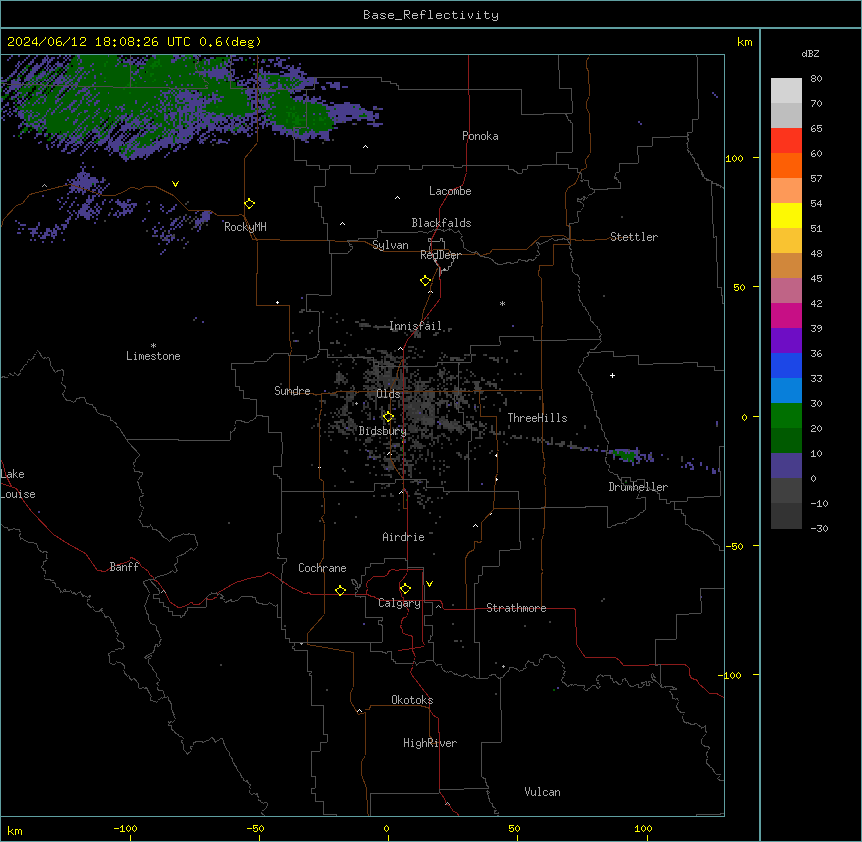
Task: Select the indigo swatch between 10 and 0
Action: click(786, 466)
